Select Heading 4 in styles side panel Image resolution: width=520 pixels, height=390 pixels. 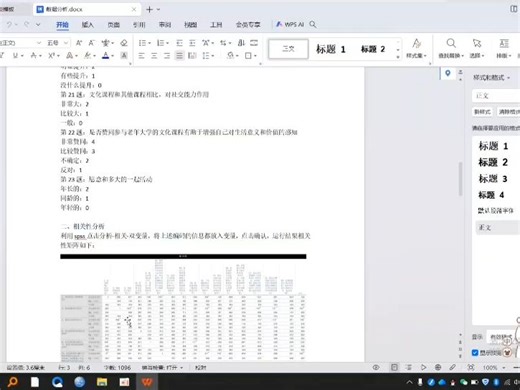491,195
